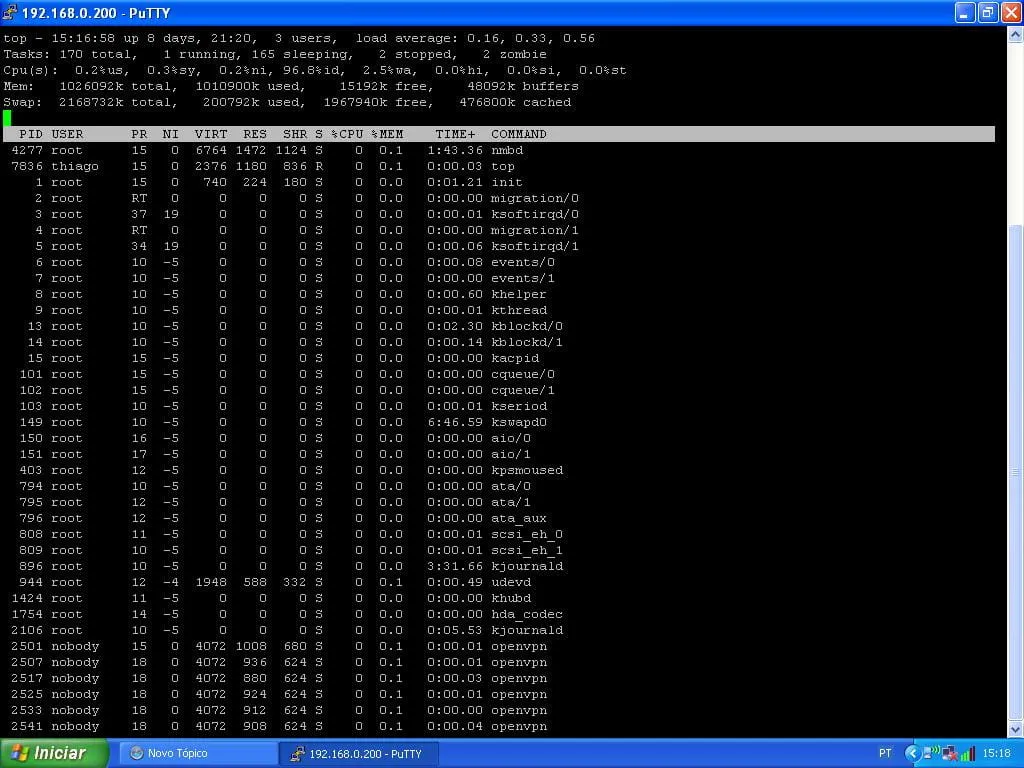This screenshot has height=768, width=1024.
Task: Click the %MEM column header
Action: 387,134
